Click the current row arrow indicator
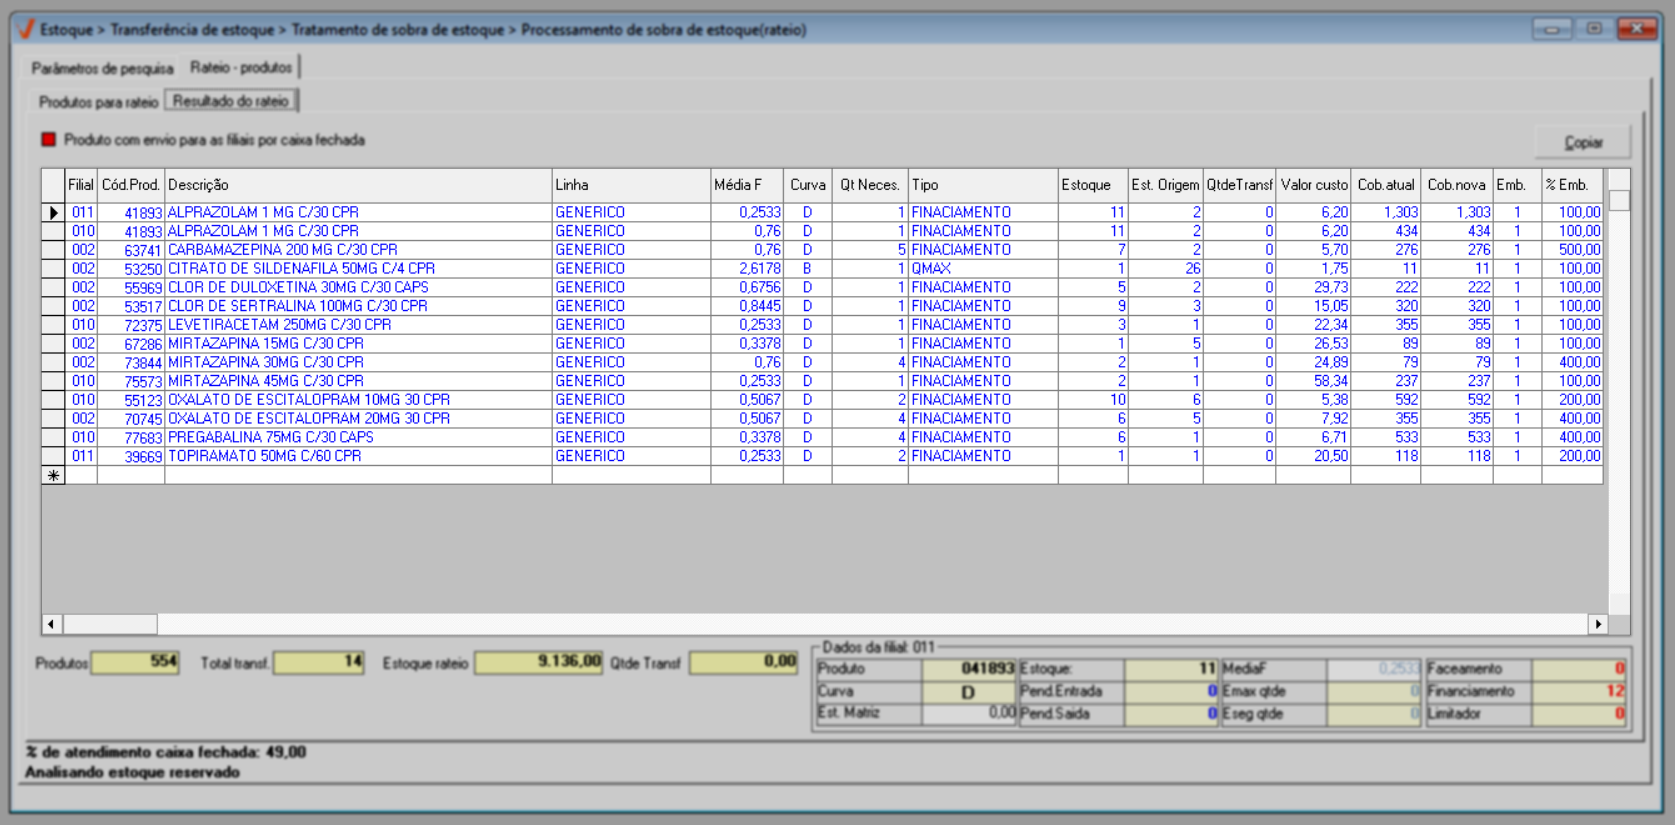Image resolution: width=1675 pixels, height=825 pixels. (53, 212)
